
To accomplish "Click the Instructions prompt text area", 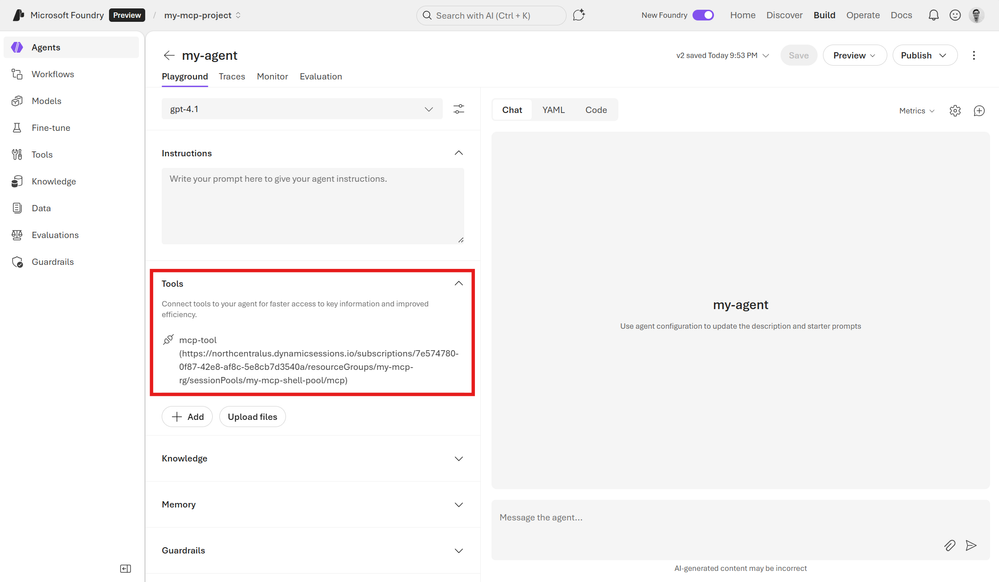I will coord(313,206).
